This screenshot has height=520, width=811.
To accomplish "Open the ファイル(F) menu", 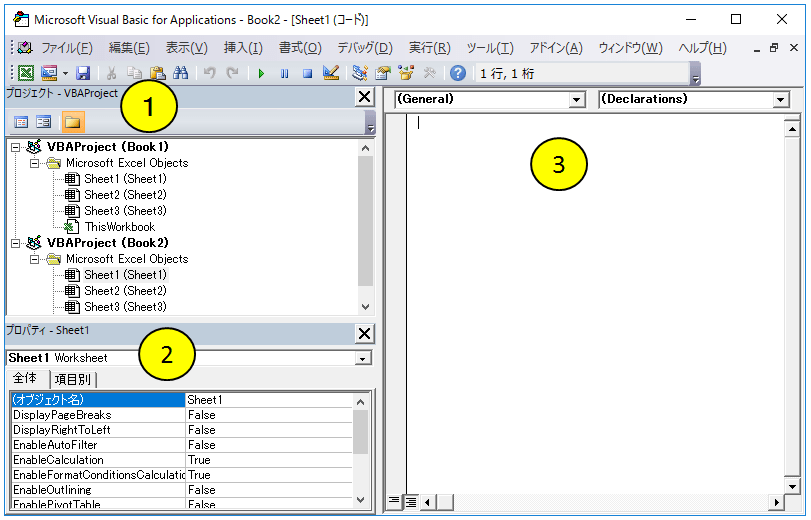I will point(67,48).
